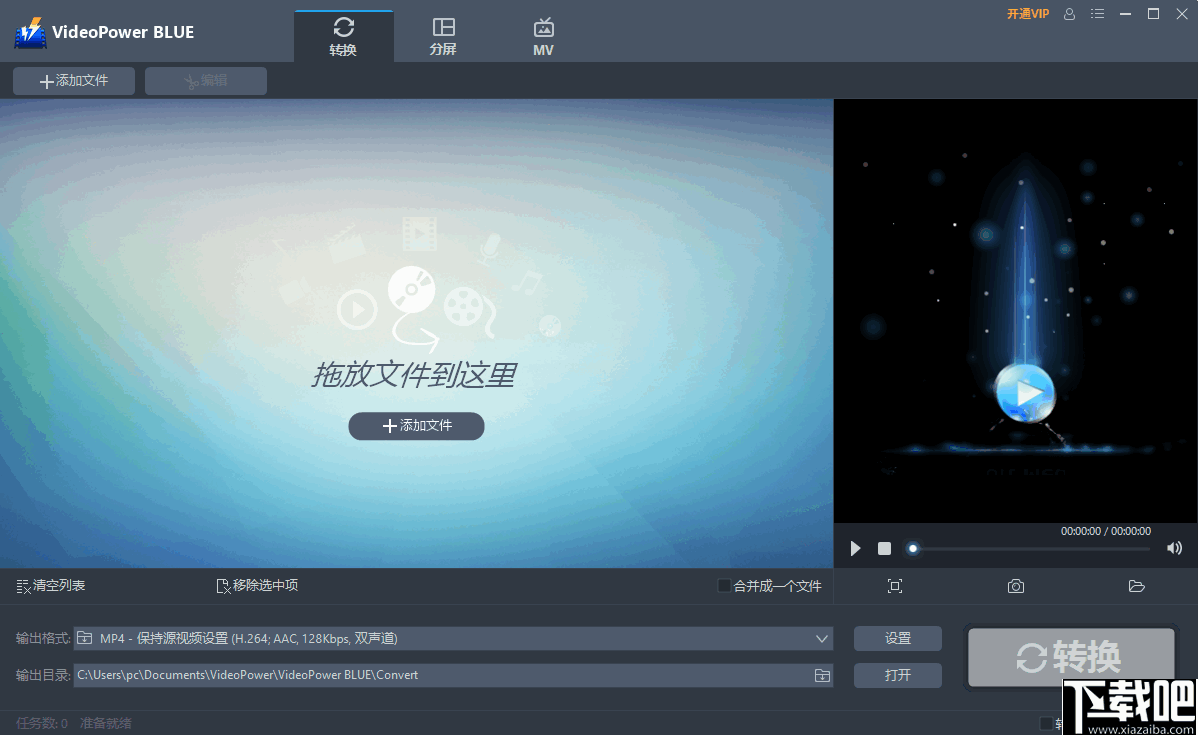Open the snapshot folder icon under the preview

click(x=1136, y=586)
